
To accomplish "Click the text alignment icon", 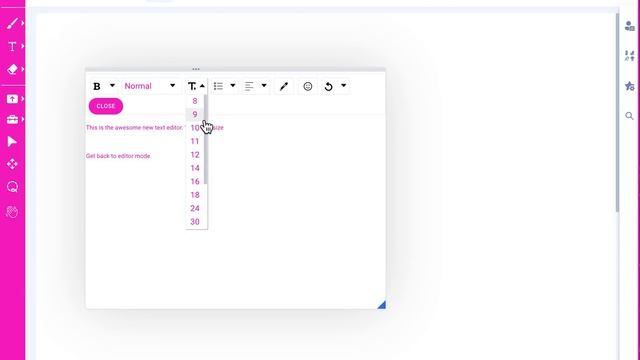I will 249,86.
